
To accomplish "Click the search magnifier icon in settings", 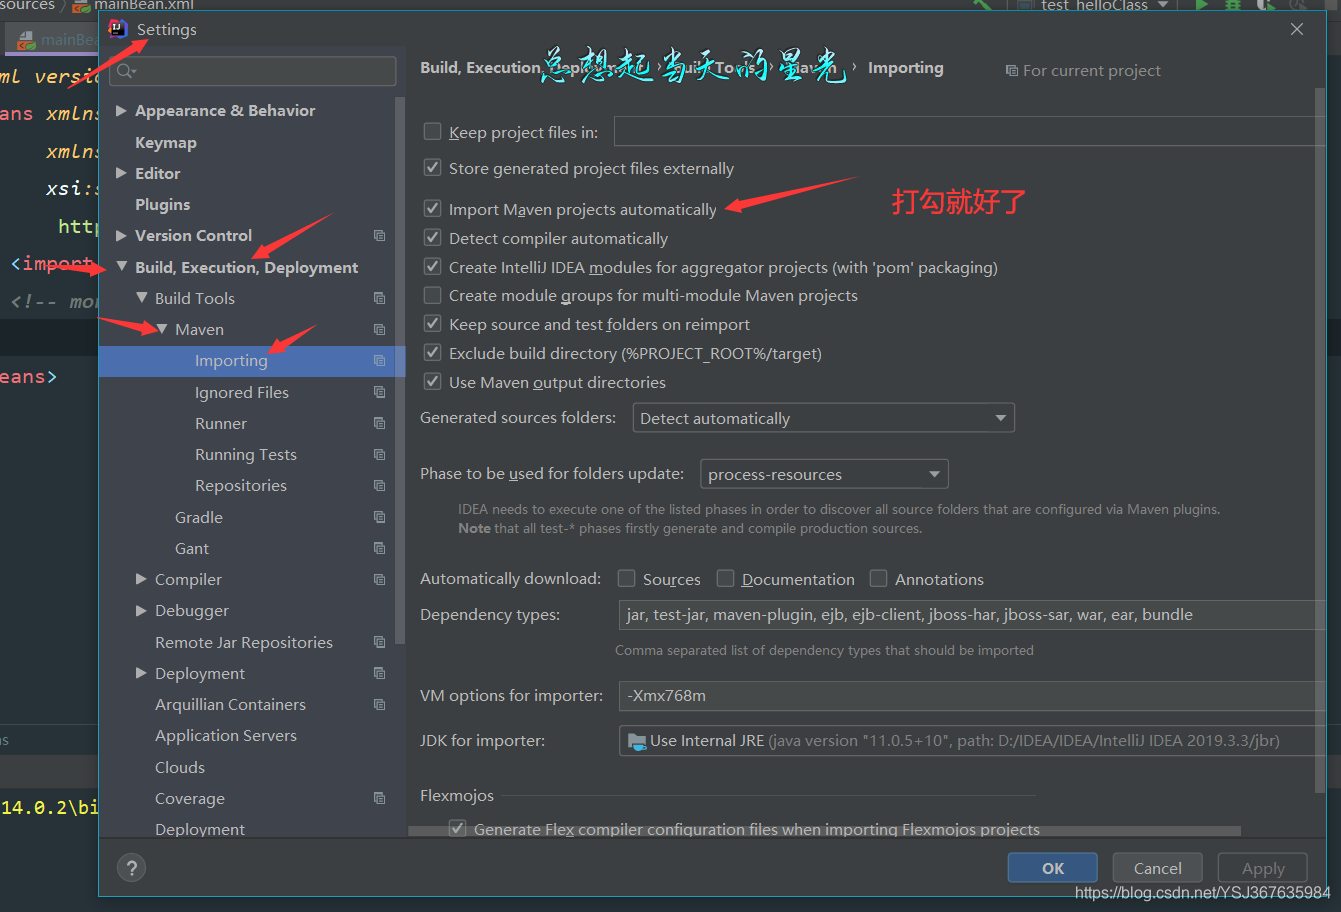I will point(125,71).
